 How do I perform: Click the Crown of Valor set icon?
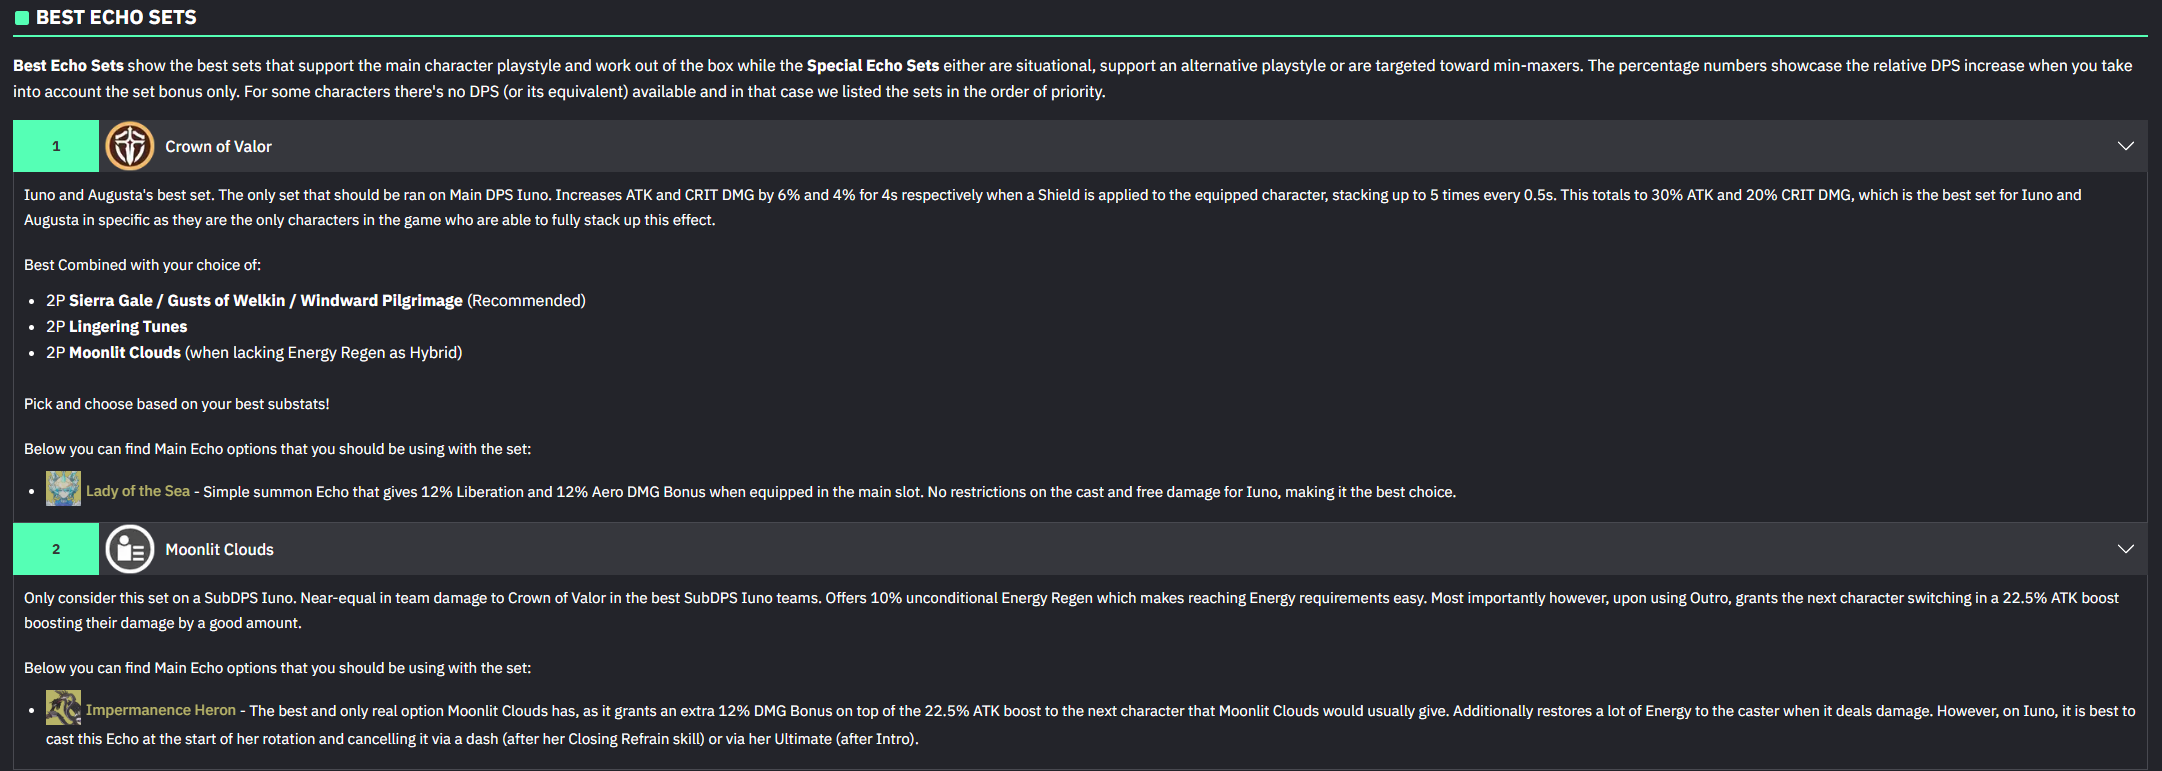click(x=130, y=146)
